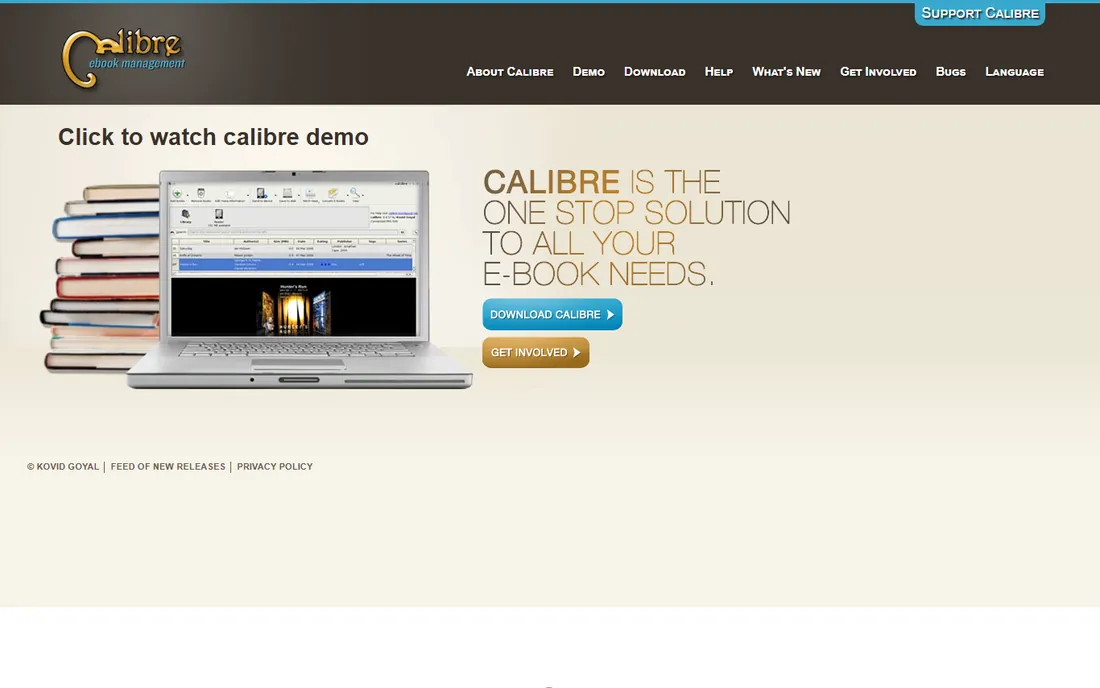The image size is (1100, 688).
Task: View What's New page
Action: click(x=786, y=72)
